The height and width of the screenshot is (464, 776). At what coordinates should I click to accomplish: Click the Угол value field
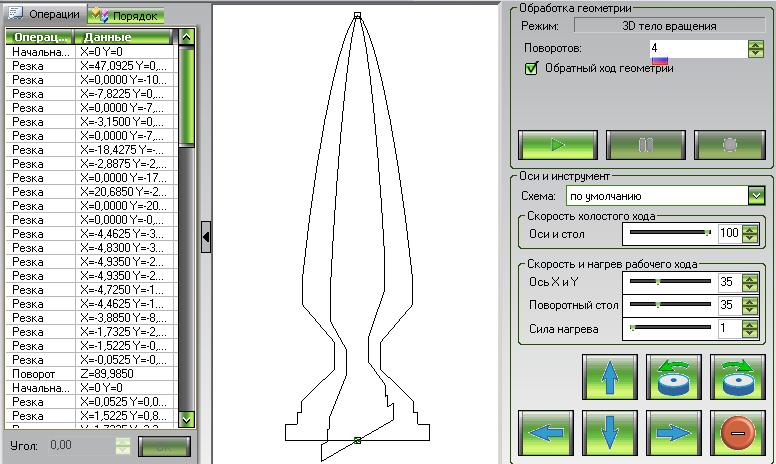(82, 445)
